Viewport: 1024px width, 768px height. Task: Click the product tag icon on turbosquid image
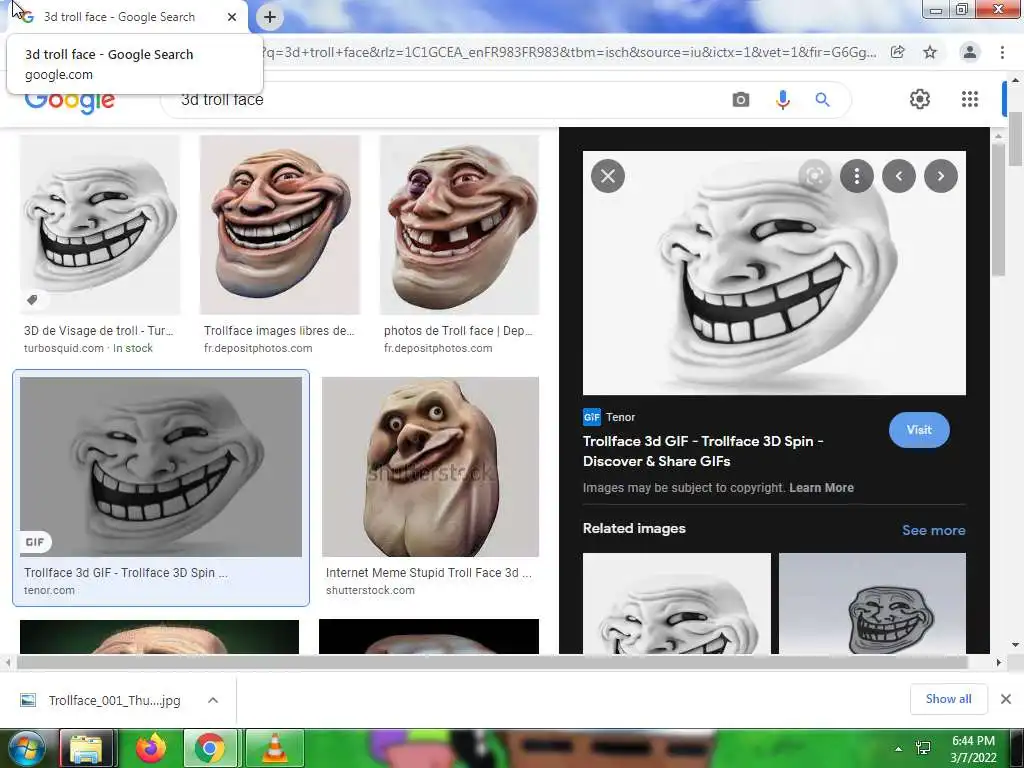coord(32,300)
